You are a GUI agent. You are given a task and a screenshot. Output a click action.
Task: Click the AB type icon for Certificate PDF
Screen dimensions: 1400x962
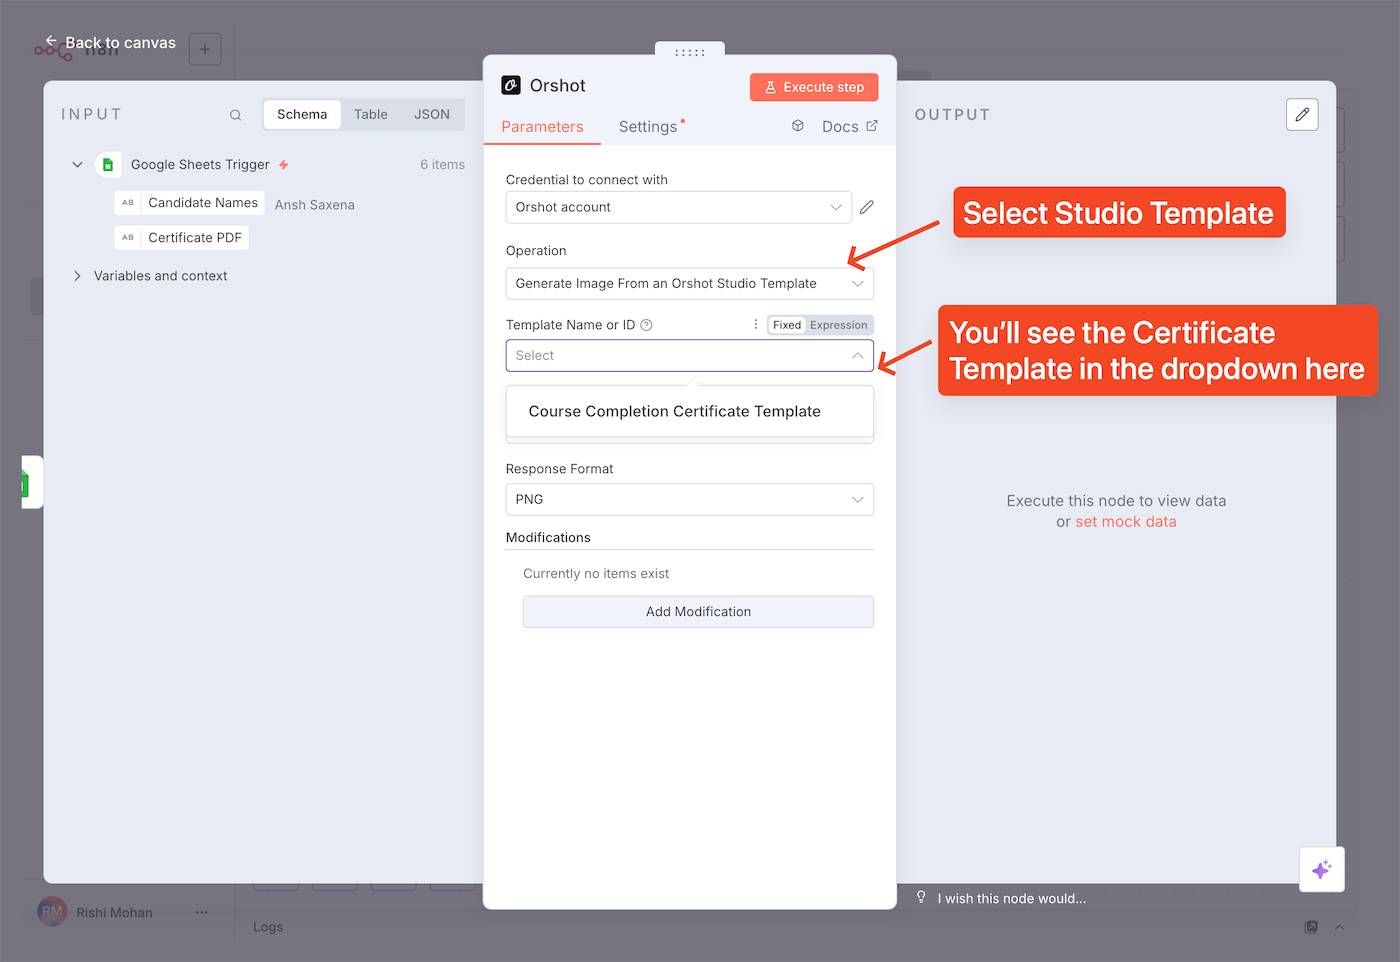point(128,238)
